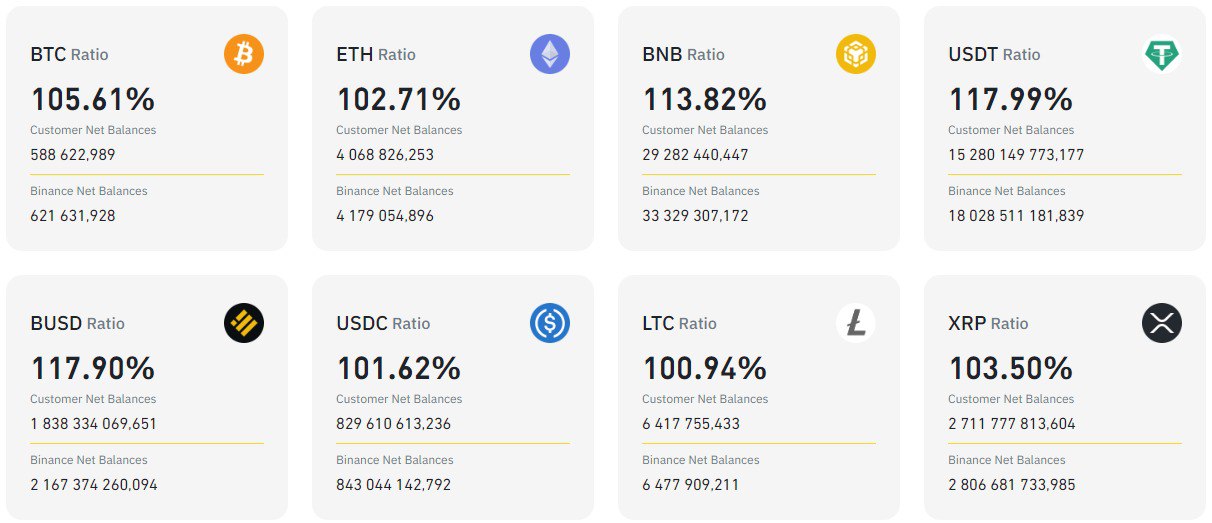Click the orange Bitcoin icon
The image size is (1212, 523).
[x=244, y=54]
